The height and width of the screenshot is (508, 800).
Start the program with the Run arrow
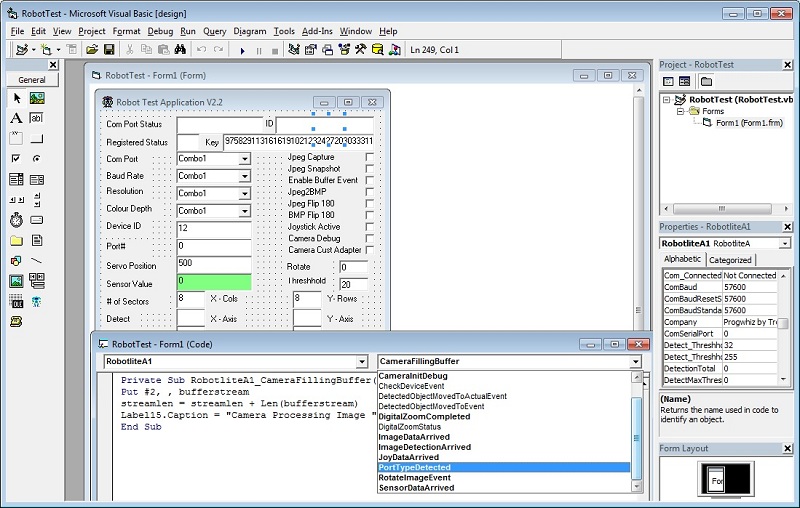(243, 50)
